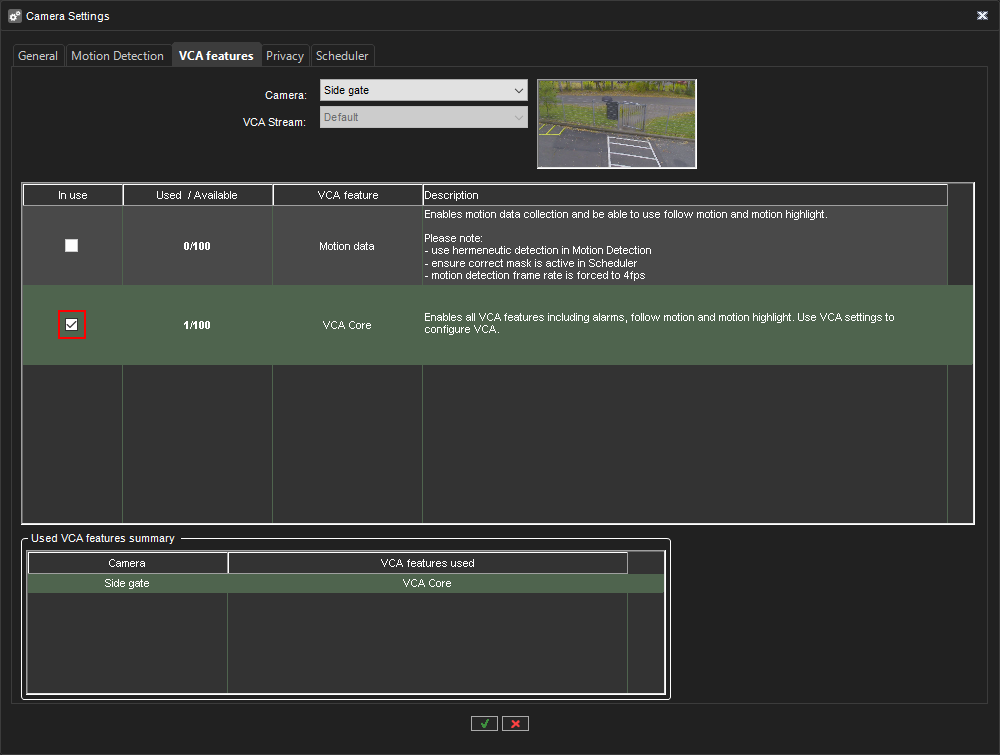Image resolution: width=1000 pixels, height=755 pixels.
Task: Click the VCA features used column header
Action: (427, 562)
